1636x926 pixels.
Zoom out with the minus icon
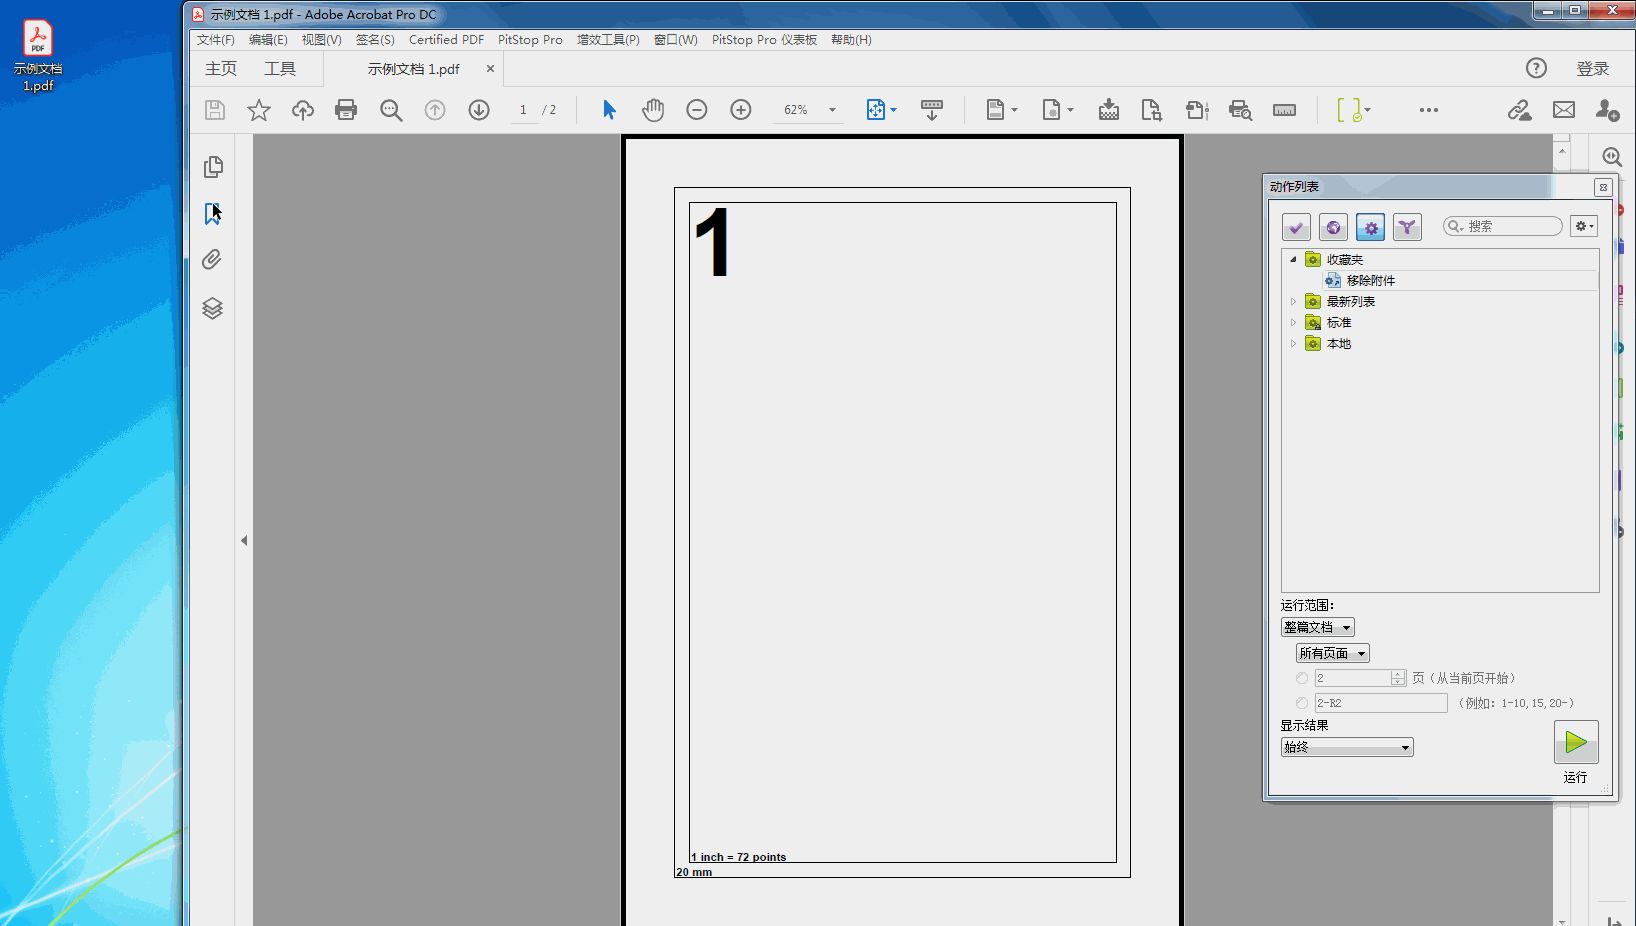697,110
